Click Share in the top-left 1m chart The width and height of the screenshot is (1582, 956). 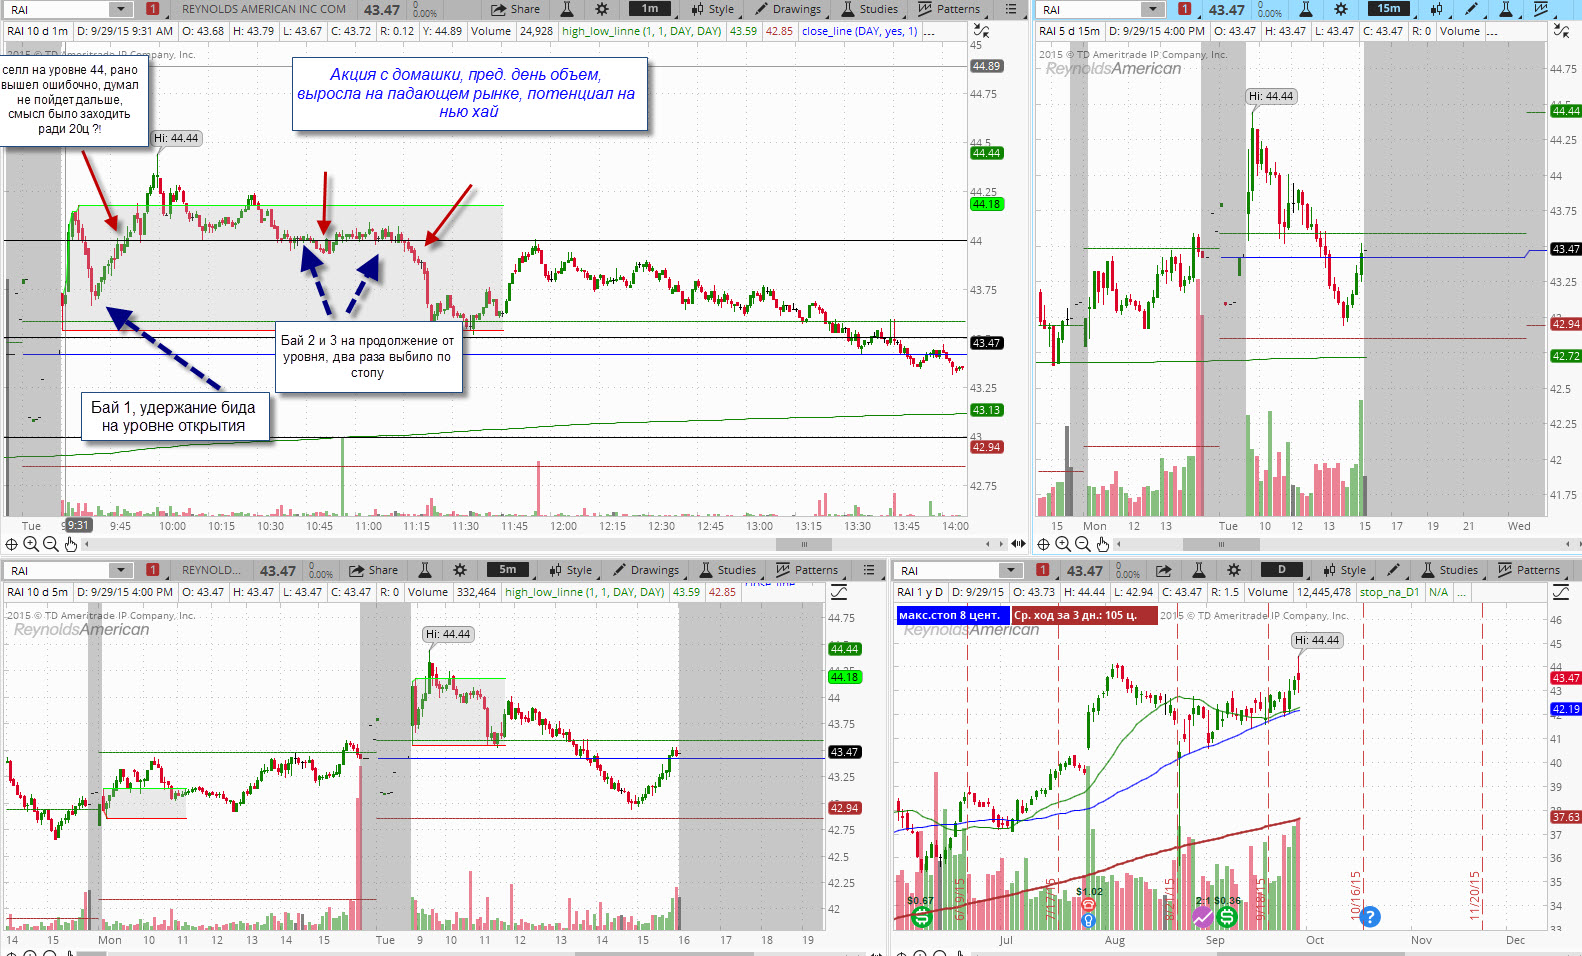tap(515, 9)
